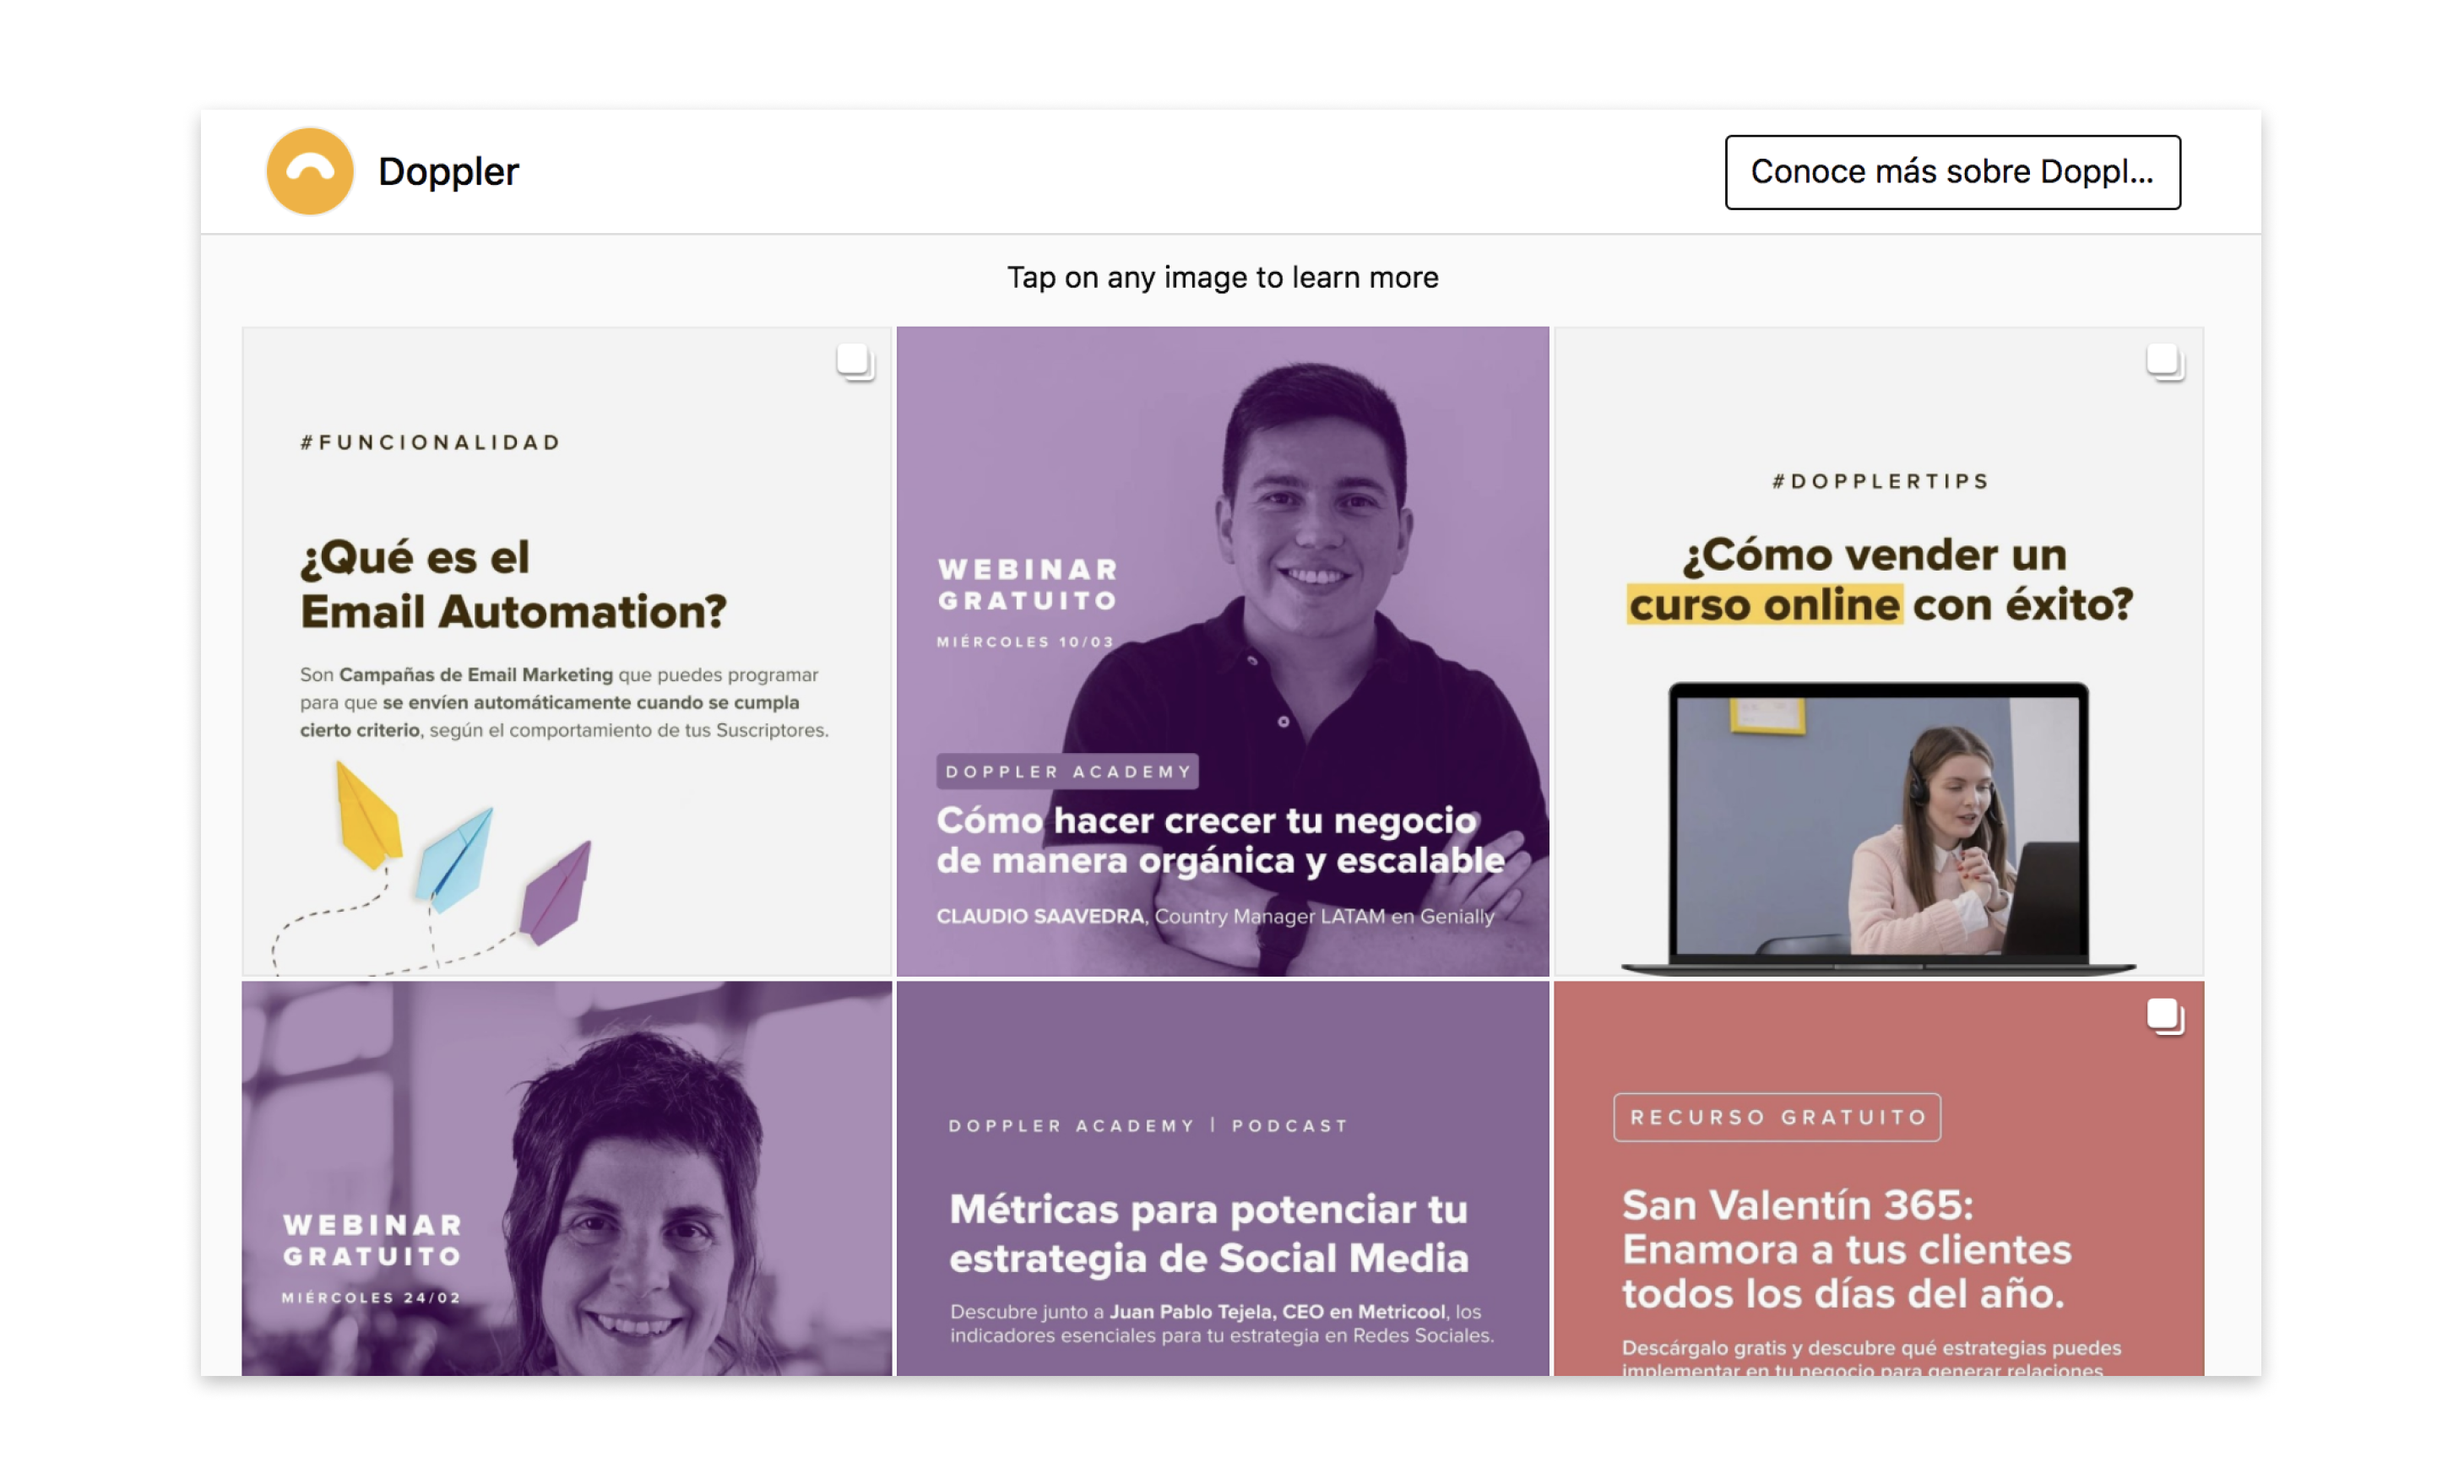The height and width of the screenshot is (1484, 2464).
Task: Click the yellow paper plane illustration
Action: [368, 815]
